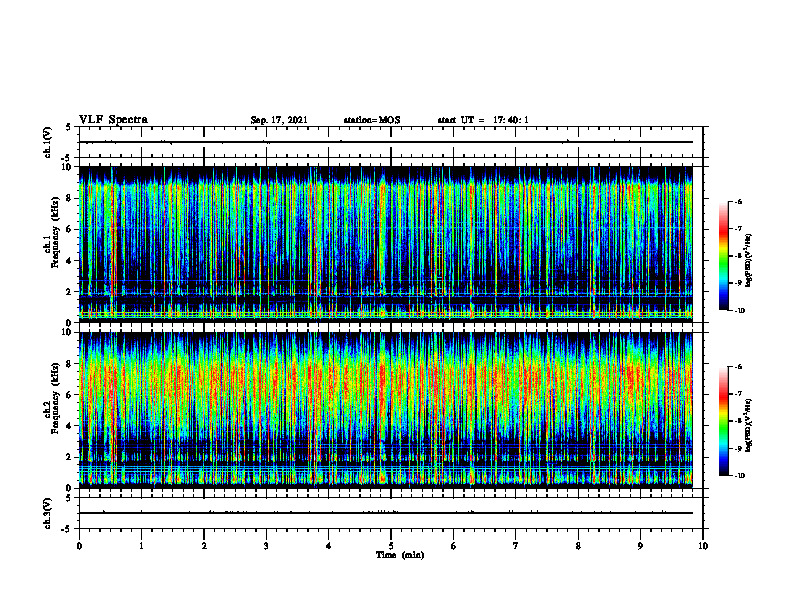Click the "ch.3(V)" waveform axis label
This screenshot has width=792, height=612.
pos(48,513)
